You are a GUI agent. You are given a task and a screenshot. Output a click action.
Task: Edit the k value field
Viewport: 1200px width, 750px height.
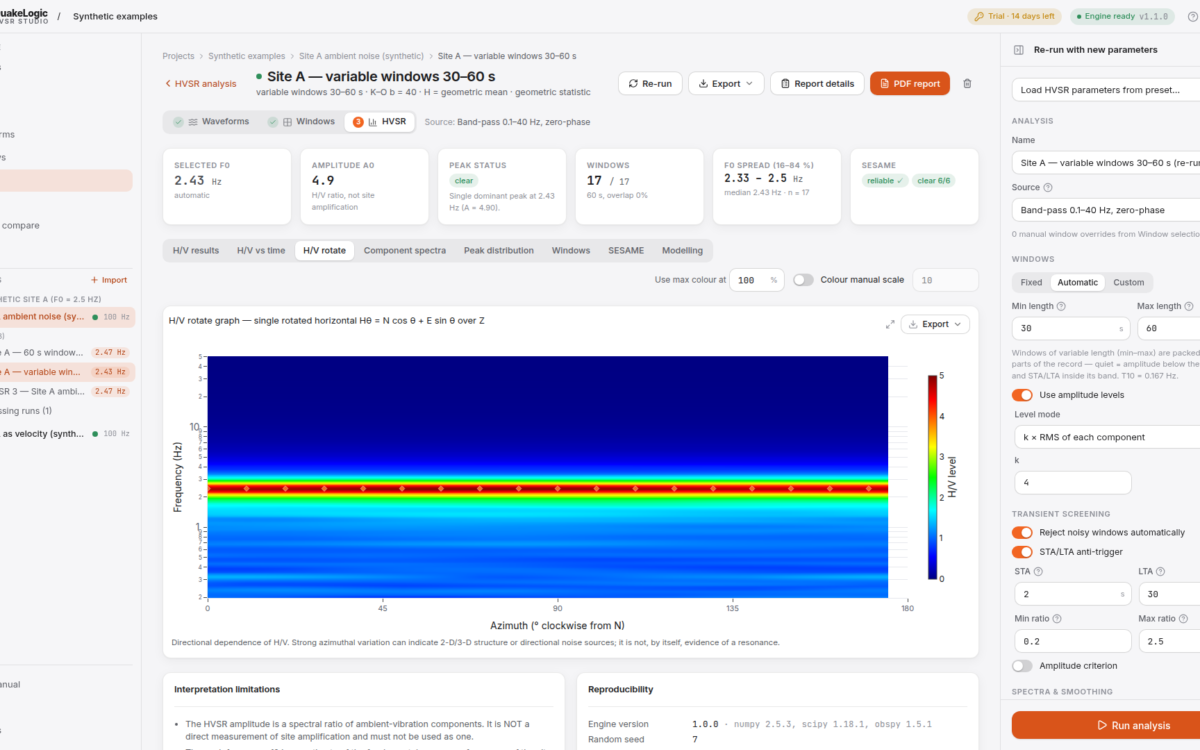click(x=1071, y=483)
